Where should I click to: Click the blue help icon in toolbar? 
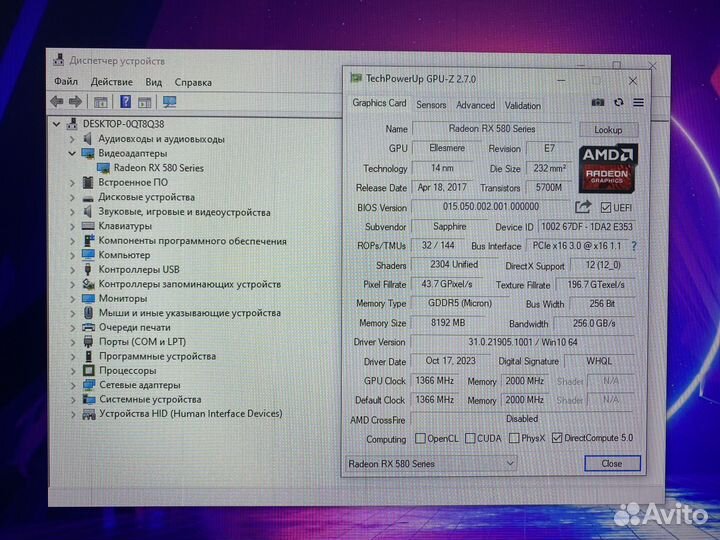(x=126, y=101)
